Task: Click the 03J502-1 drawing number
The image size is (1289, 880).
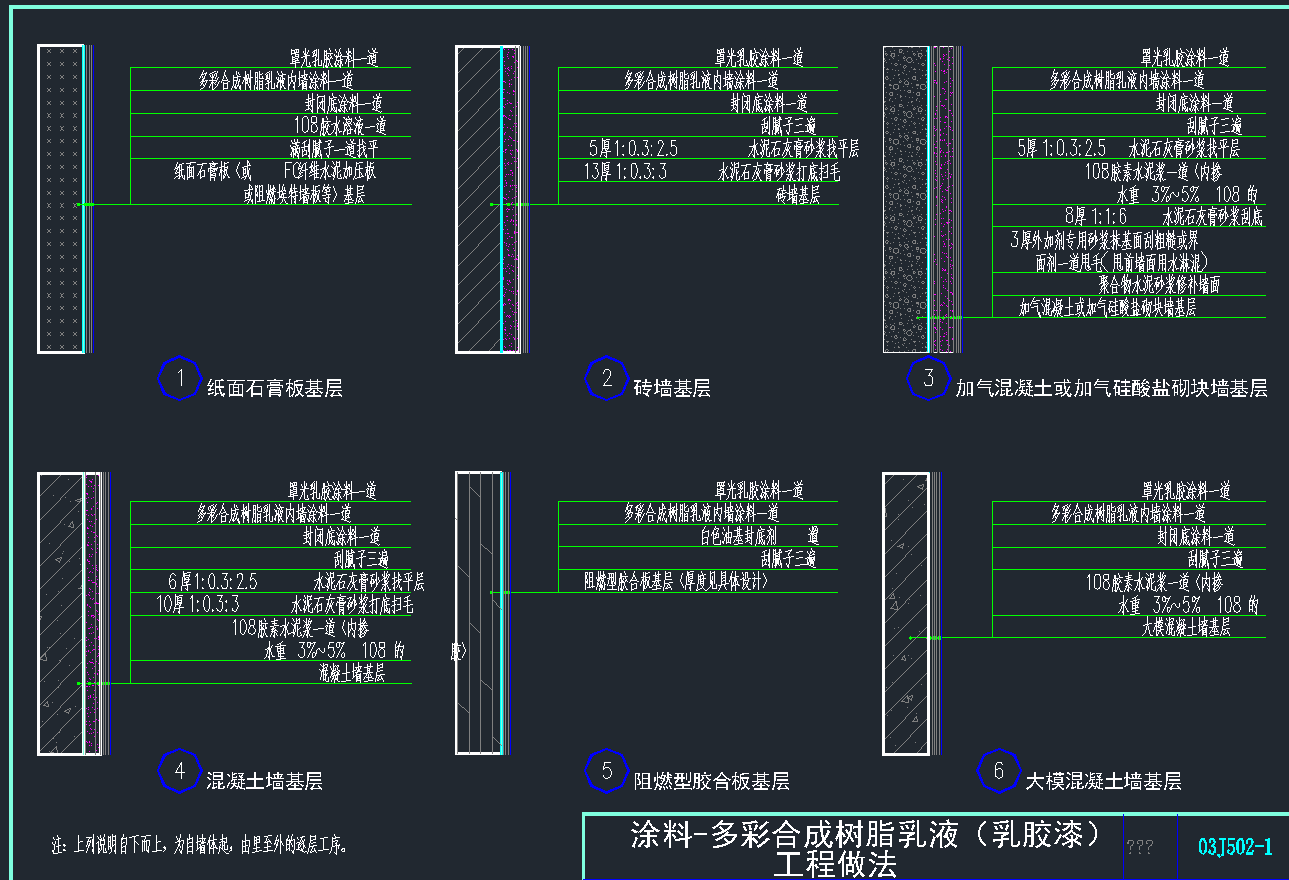Action: [1234, 847]
